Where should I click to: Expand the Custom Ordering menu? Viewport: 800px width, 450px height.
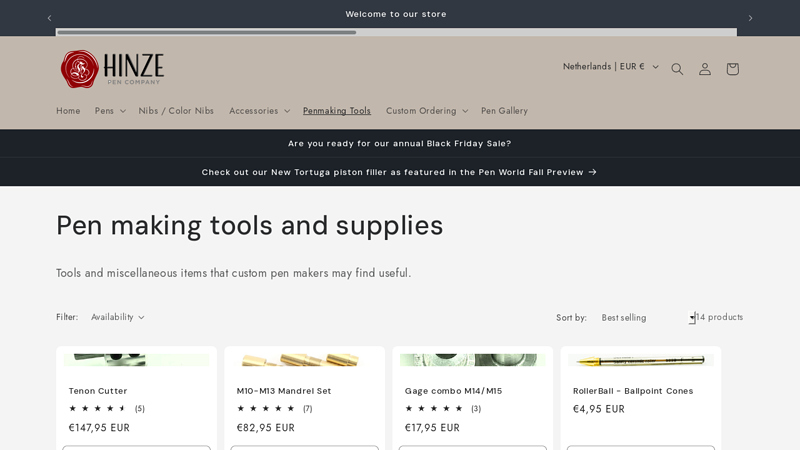pyautogui.click(x=427, y=111)
